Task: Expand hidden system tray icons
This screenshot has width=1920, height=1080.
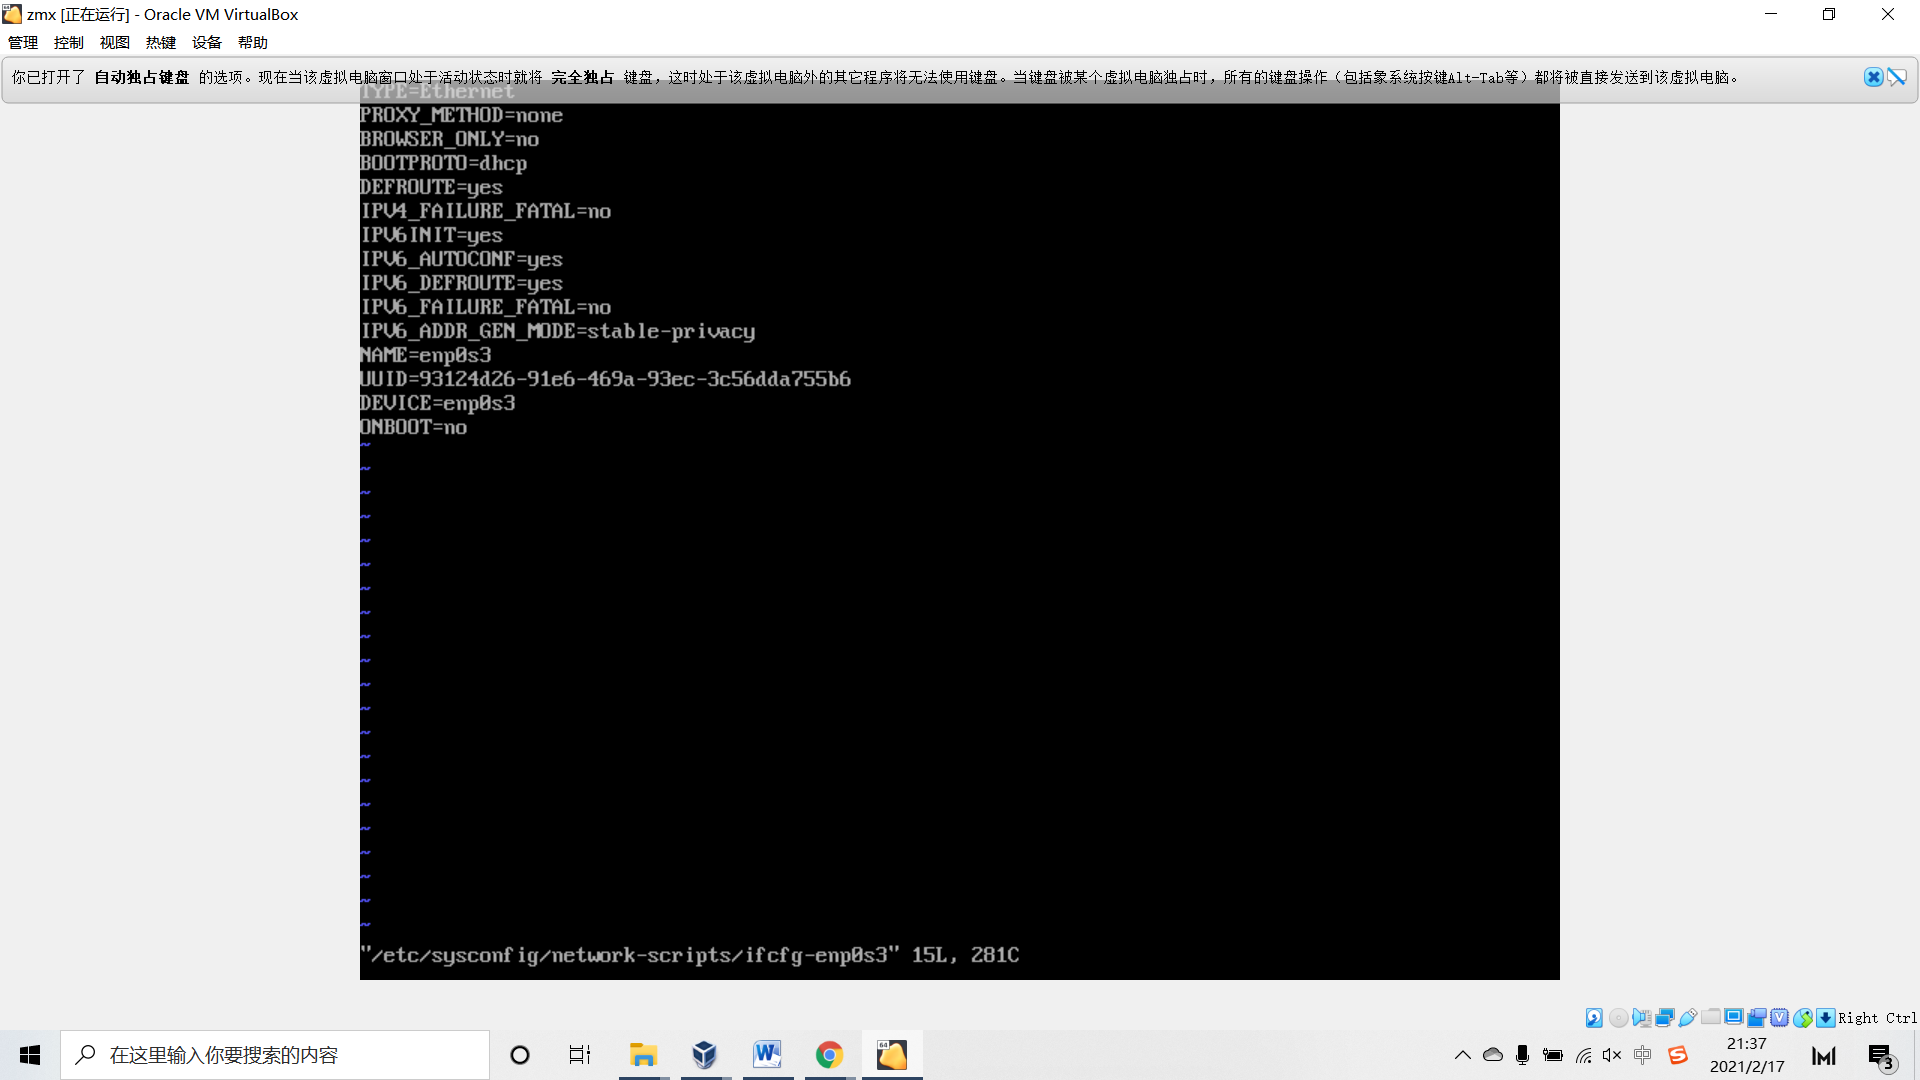Action: point(1462,1055)
